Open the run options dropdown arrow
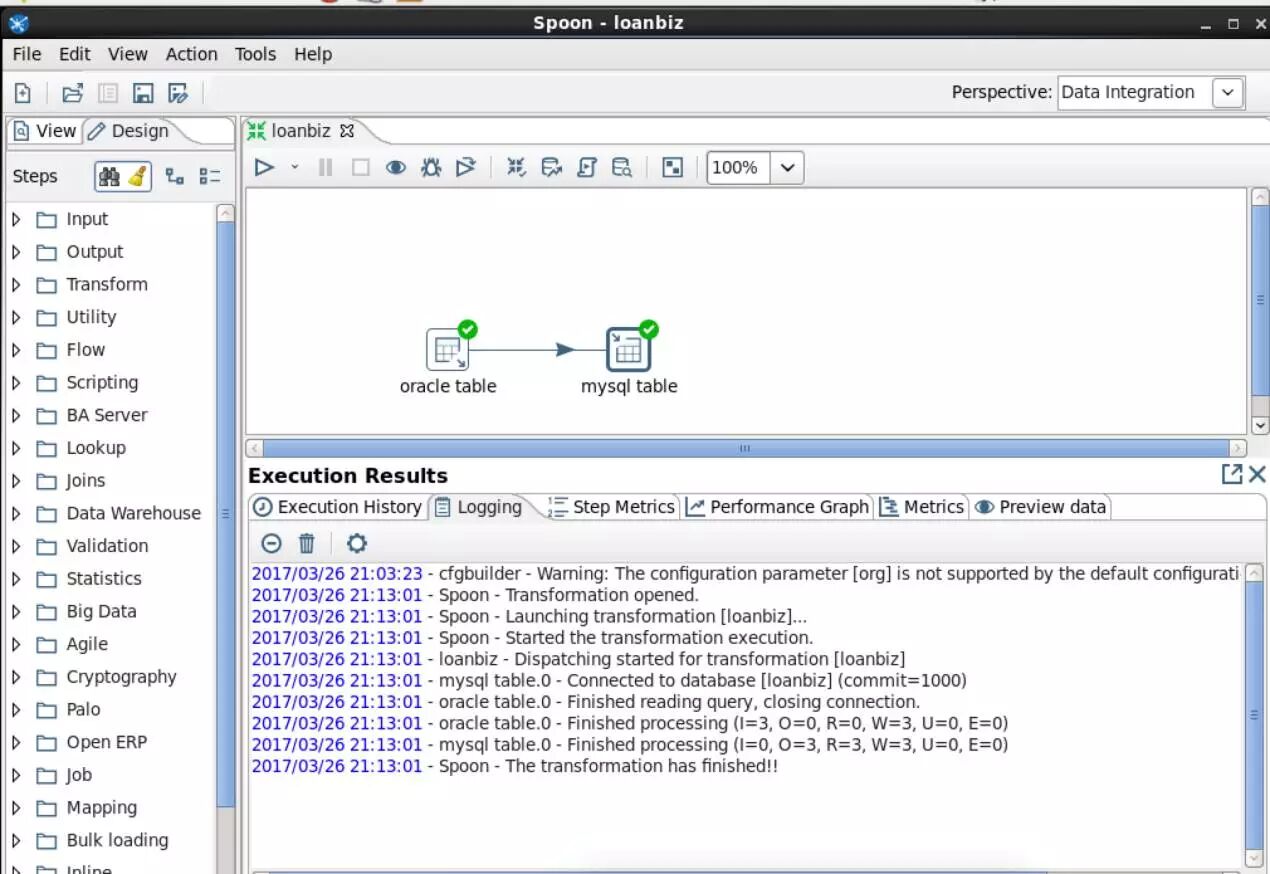The image size is (1270, 874). (294, 167)
